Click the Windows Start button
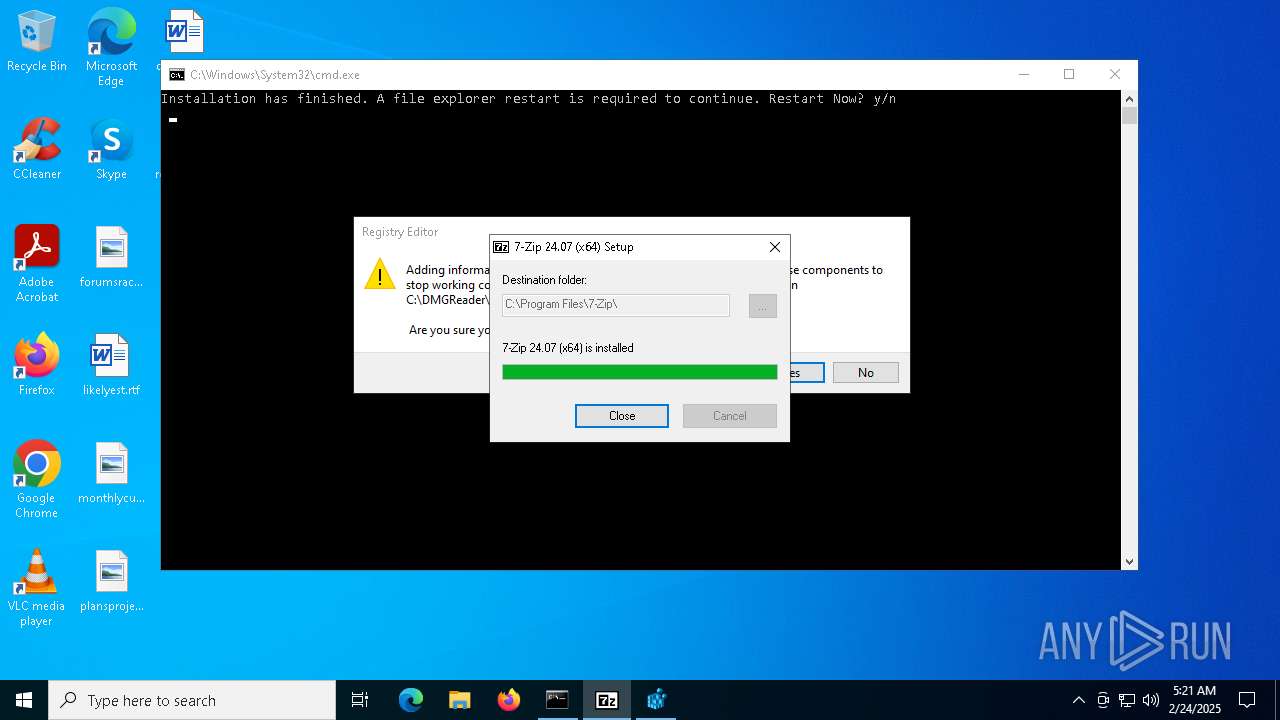 coord(24,700)
